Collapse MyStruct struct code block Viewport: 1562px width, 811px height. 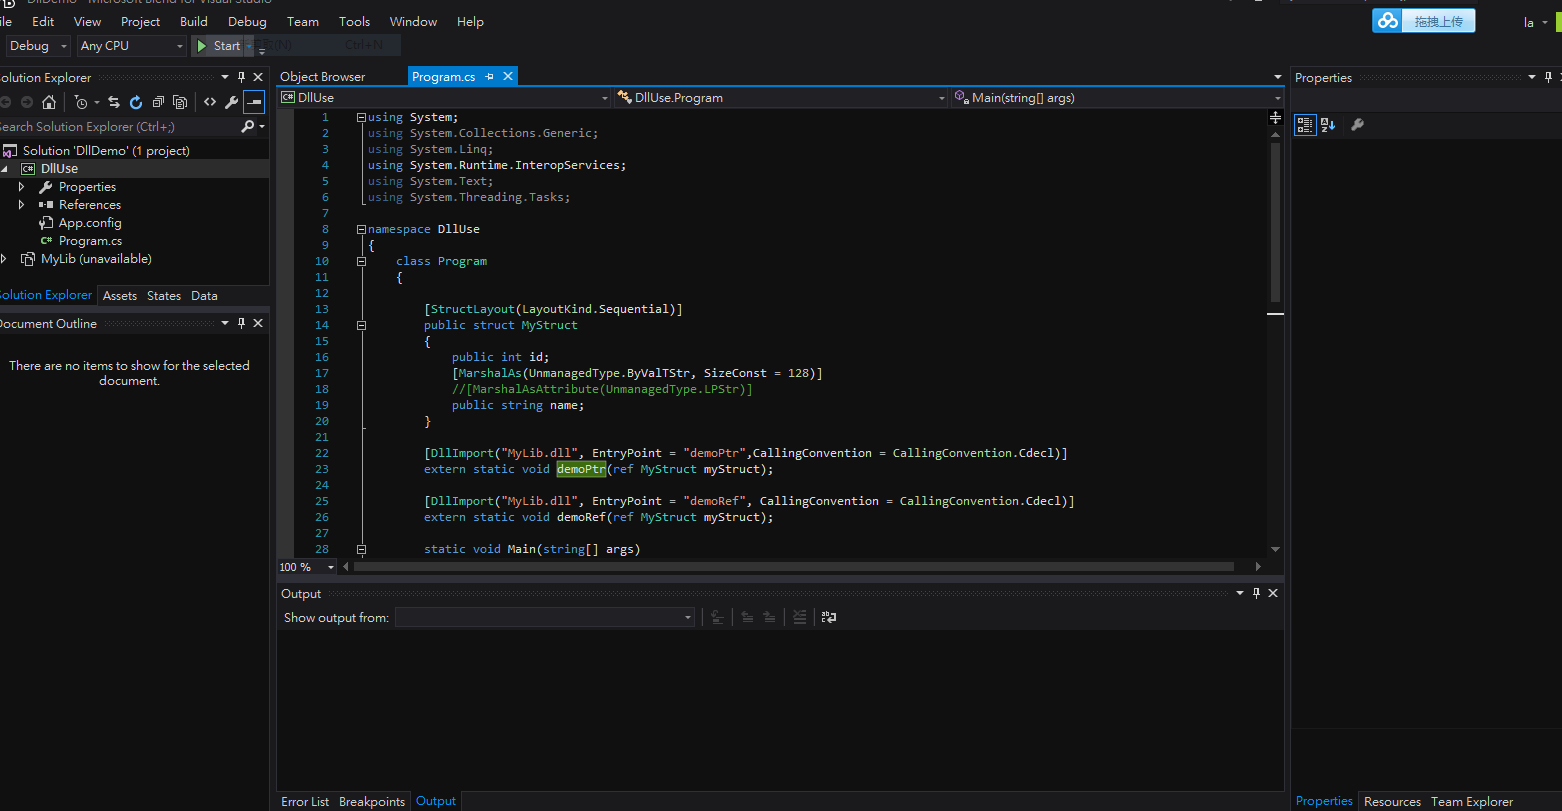coord(361,325)
